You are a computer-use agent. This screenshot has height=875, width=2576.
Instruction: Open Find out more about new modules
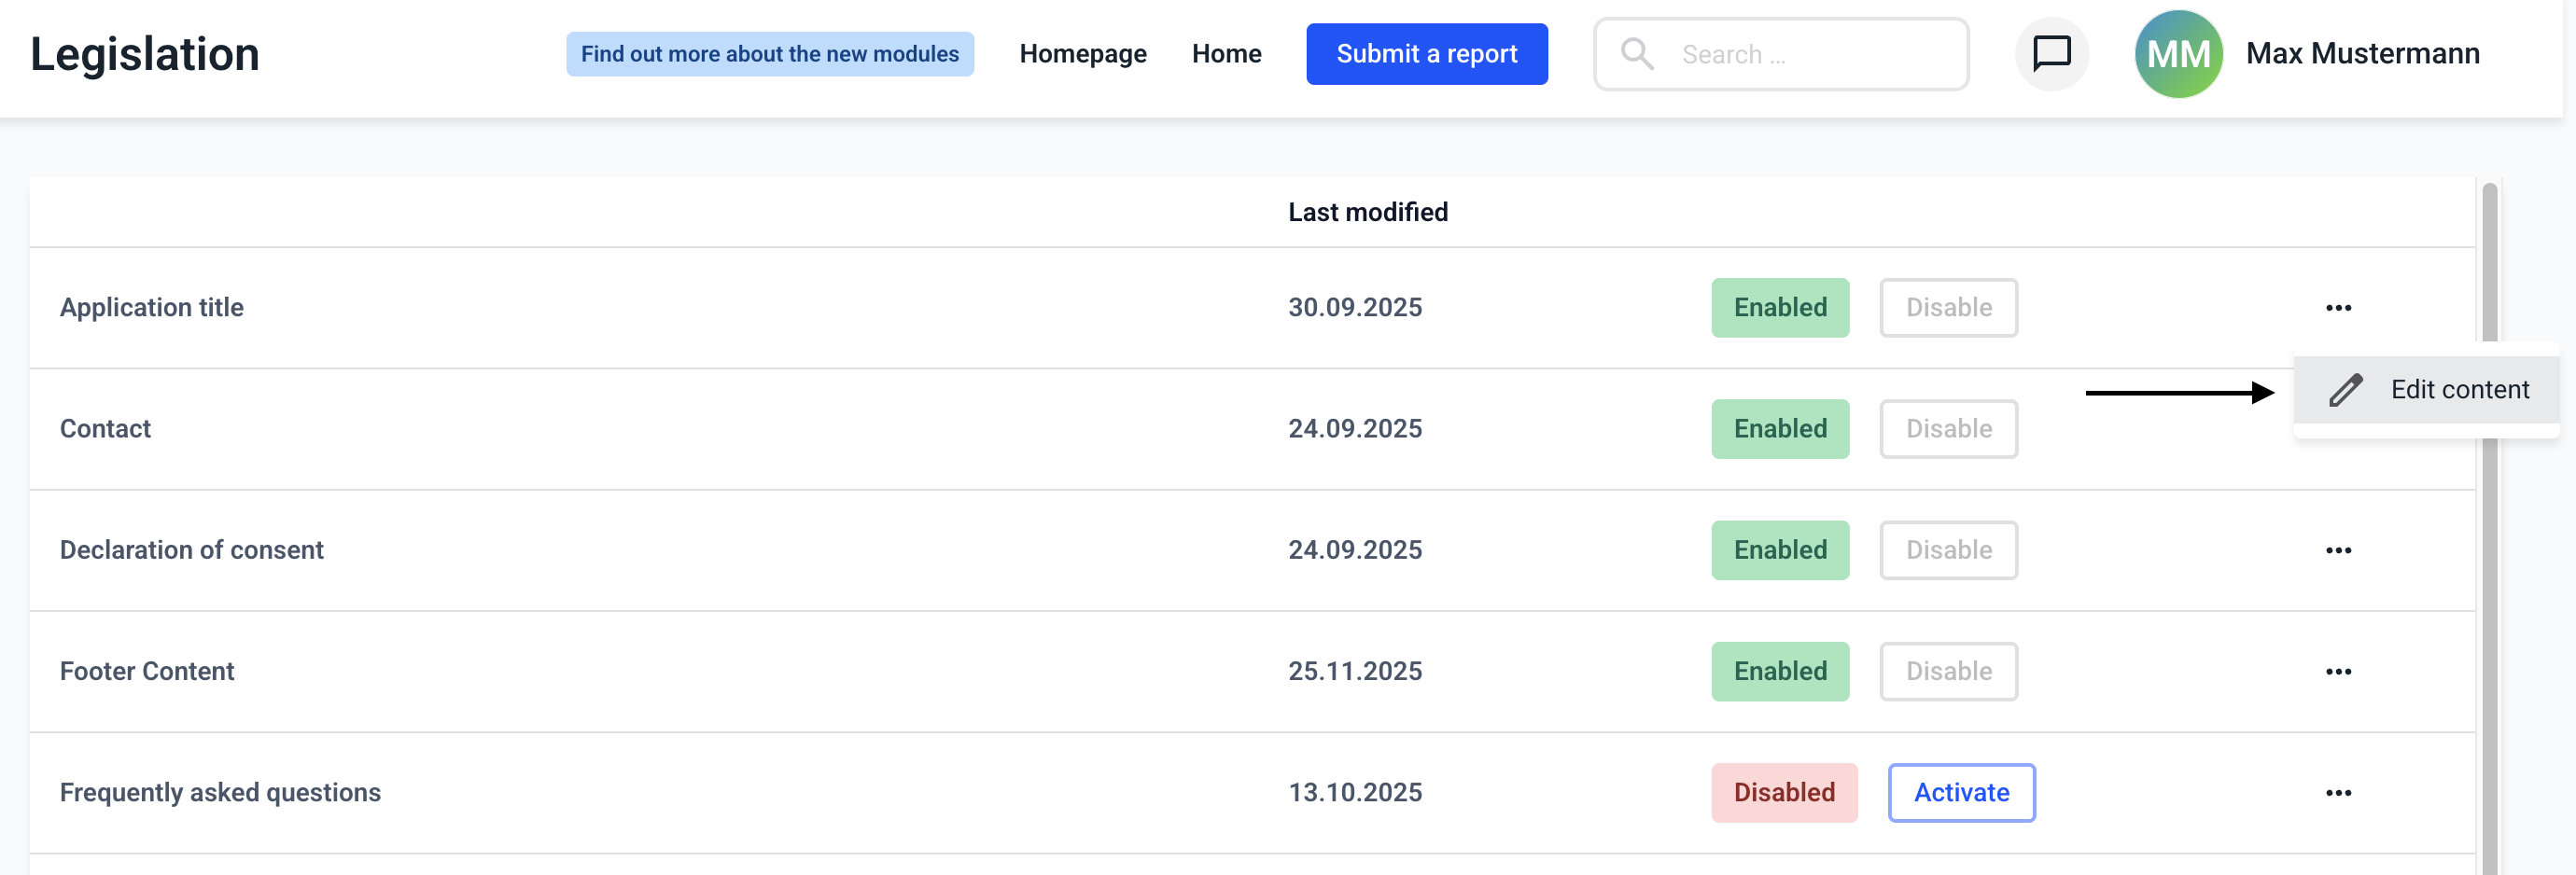(769, 54)
